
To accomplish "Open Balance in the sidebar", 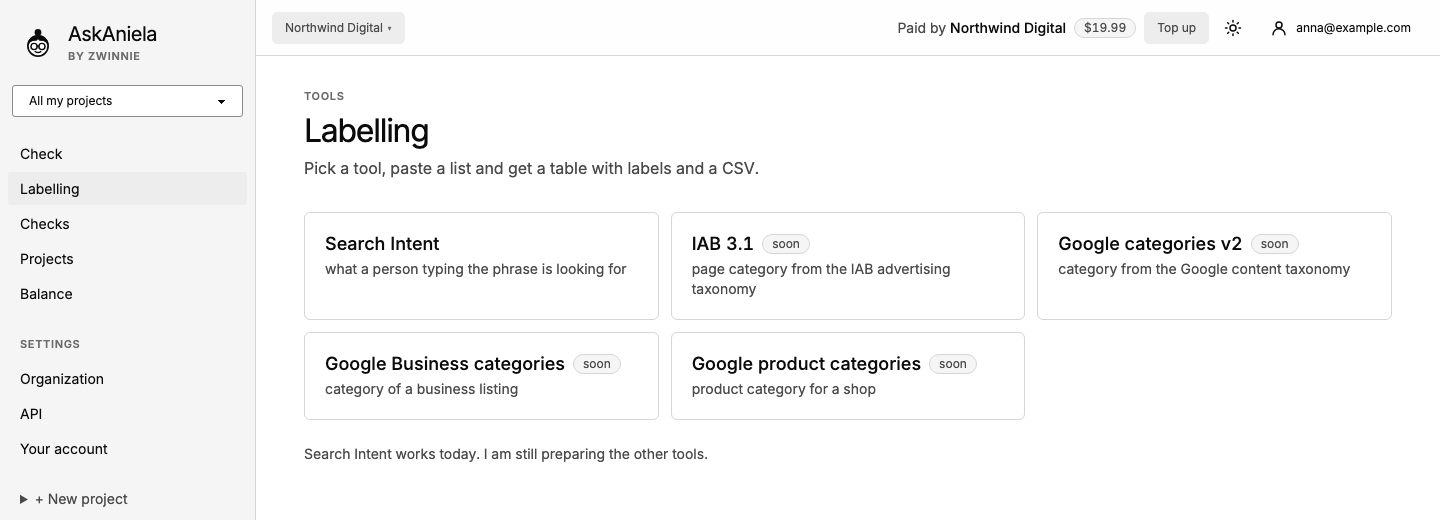I will [x=127, y=294].
